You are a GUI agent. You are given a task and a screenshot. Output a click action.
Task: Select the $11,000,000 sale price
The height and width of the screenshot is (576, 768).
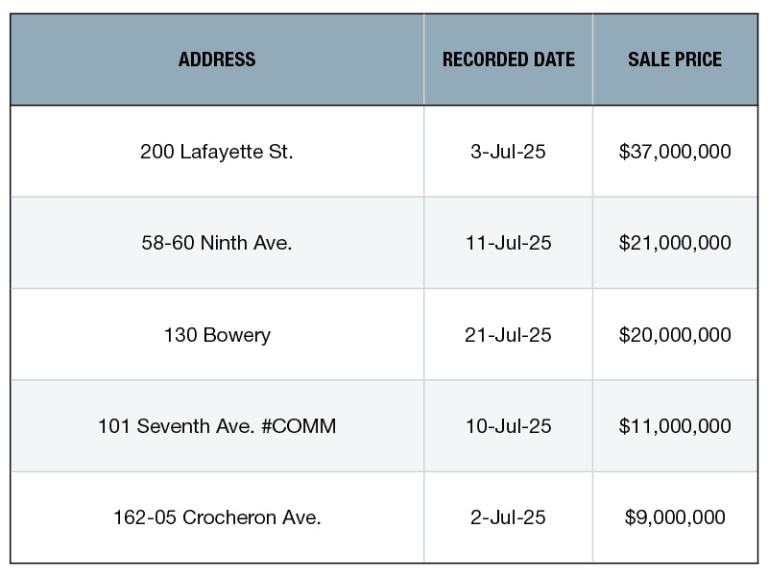(x=675, y=426)
